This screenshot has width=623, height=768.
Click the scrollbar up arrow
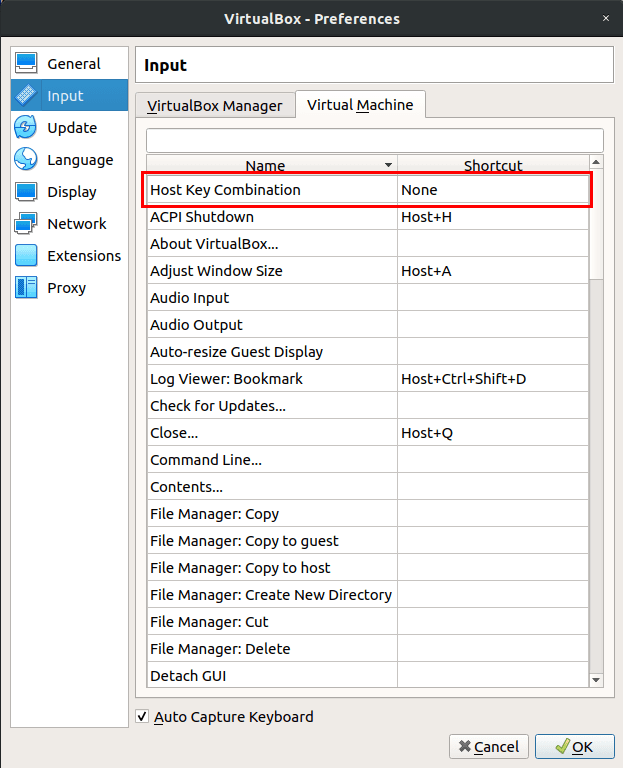[596, 162]
